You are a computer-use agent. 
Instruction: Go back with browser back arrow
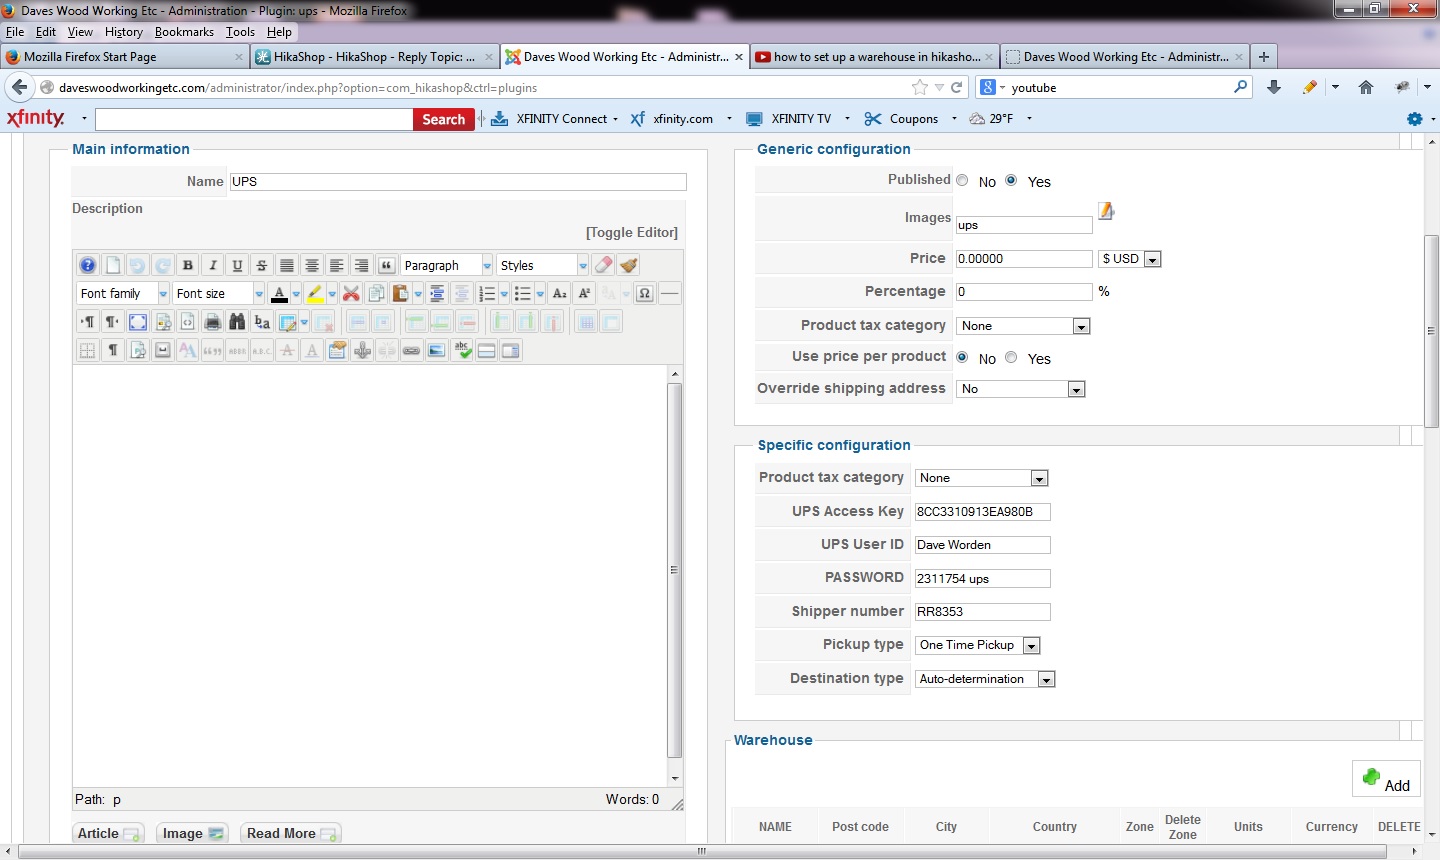point(20,87)
